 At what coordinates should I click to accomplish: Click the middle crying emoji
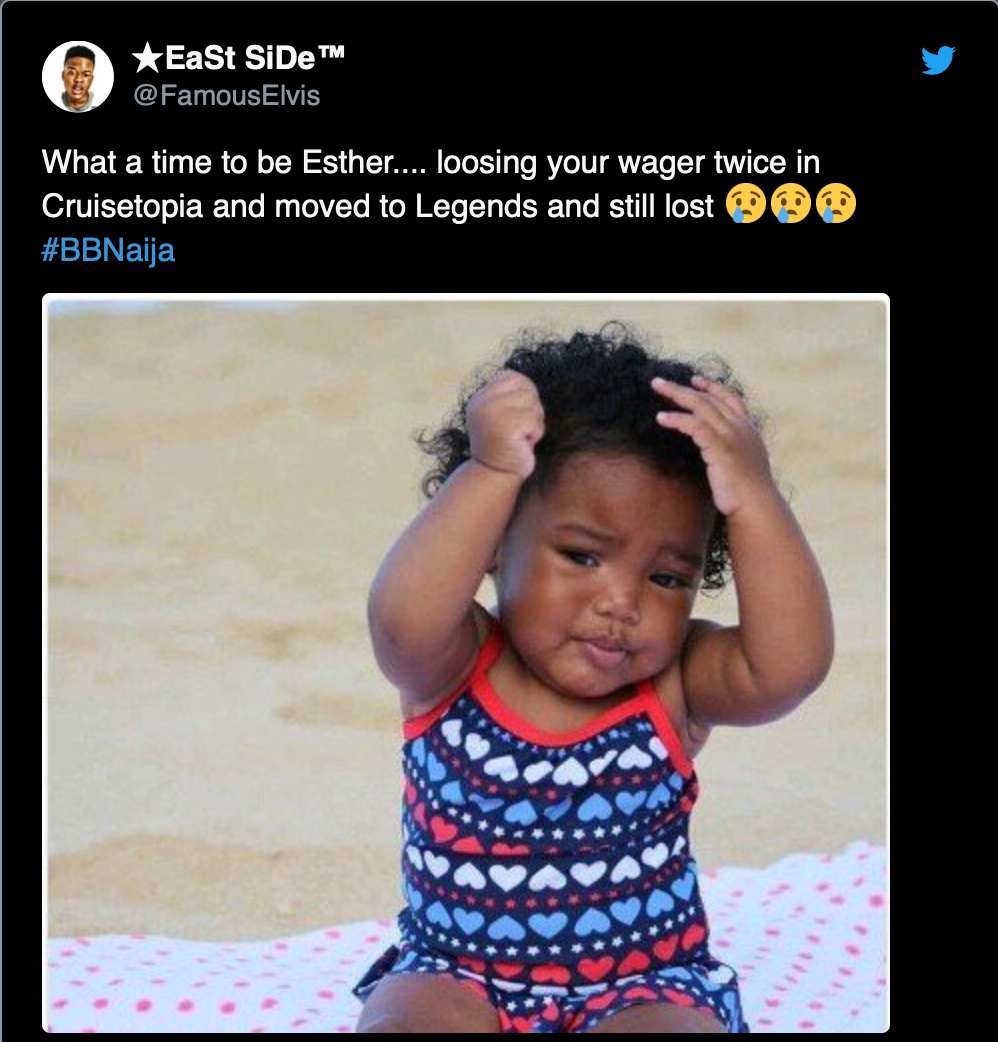tap(790, 205)
